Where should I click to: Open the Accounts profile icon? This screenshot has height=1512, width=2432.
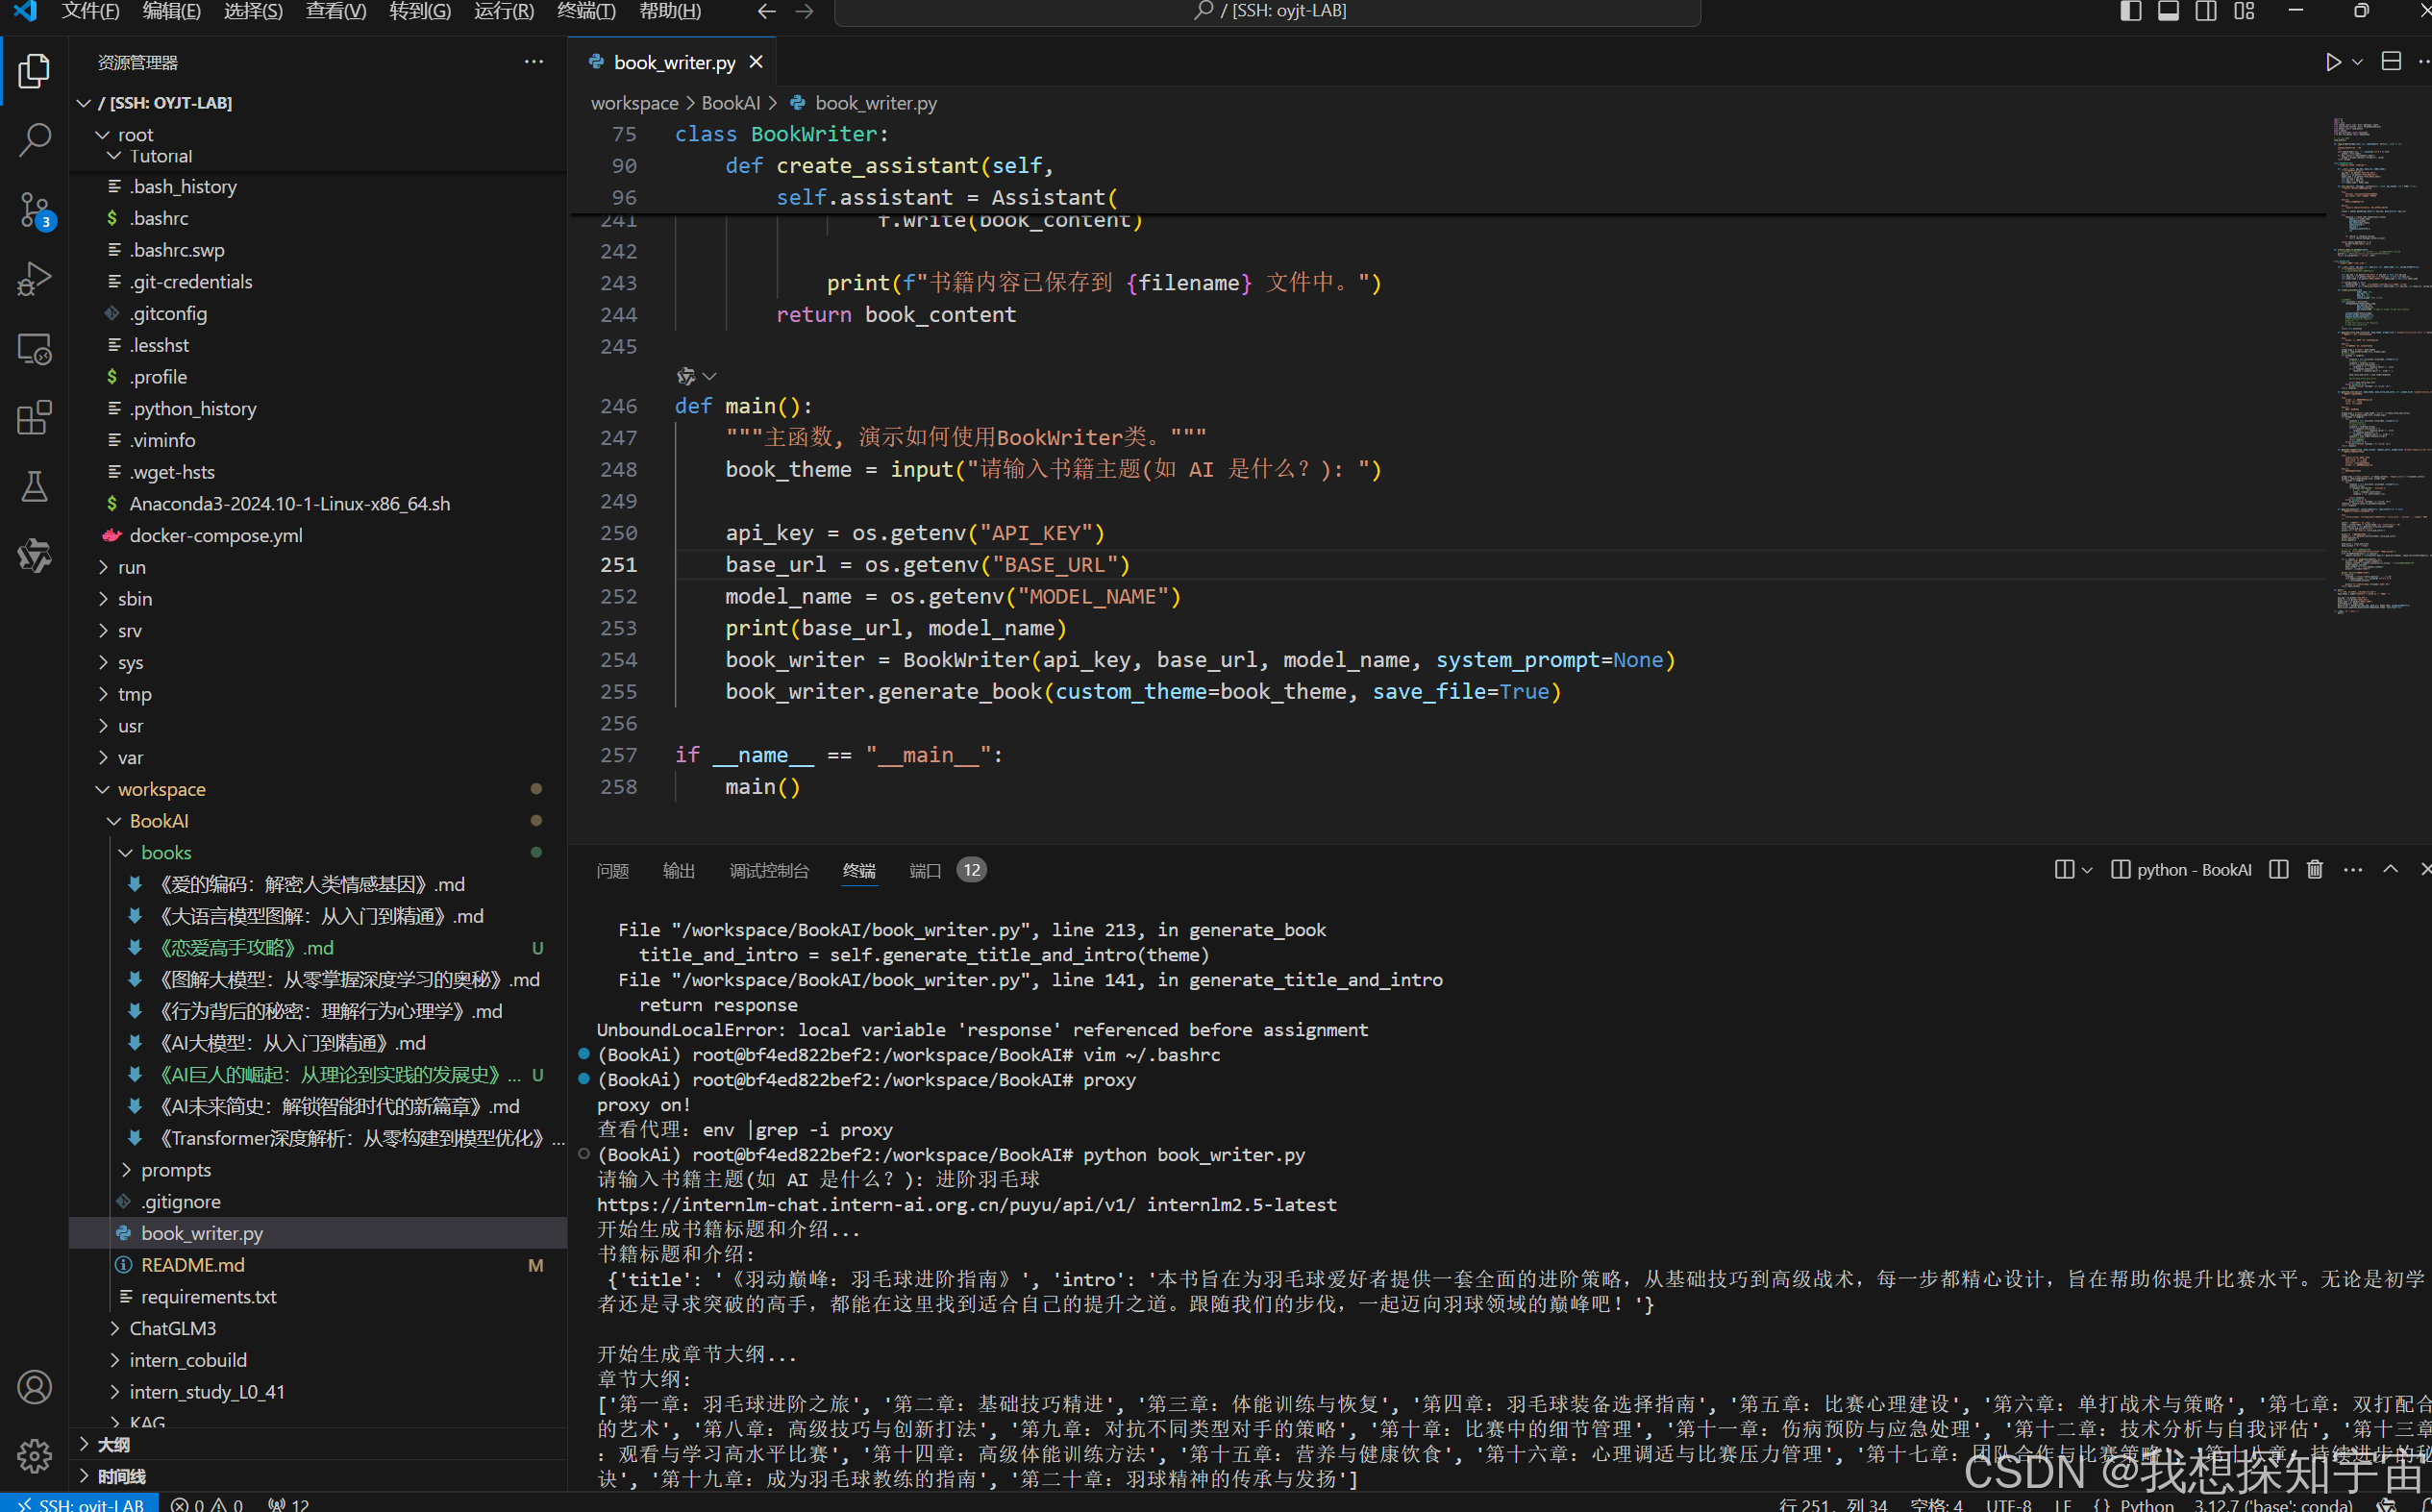34,1387
